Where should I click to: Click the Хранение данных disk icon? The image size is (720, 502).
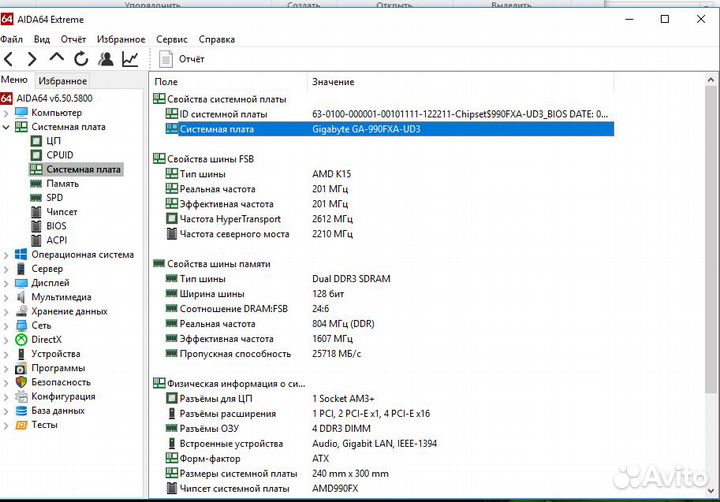(21, 311)
